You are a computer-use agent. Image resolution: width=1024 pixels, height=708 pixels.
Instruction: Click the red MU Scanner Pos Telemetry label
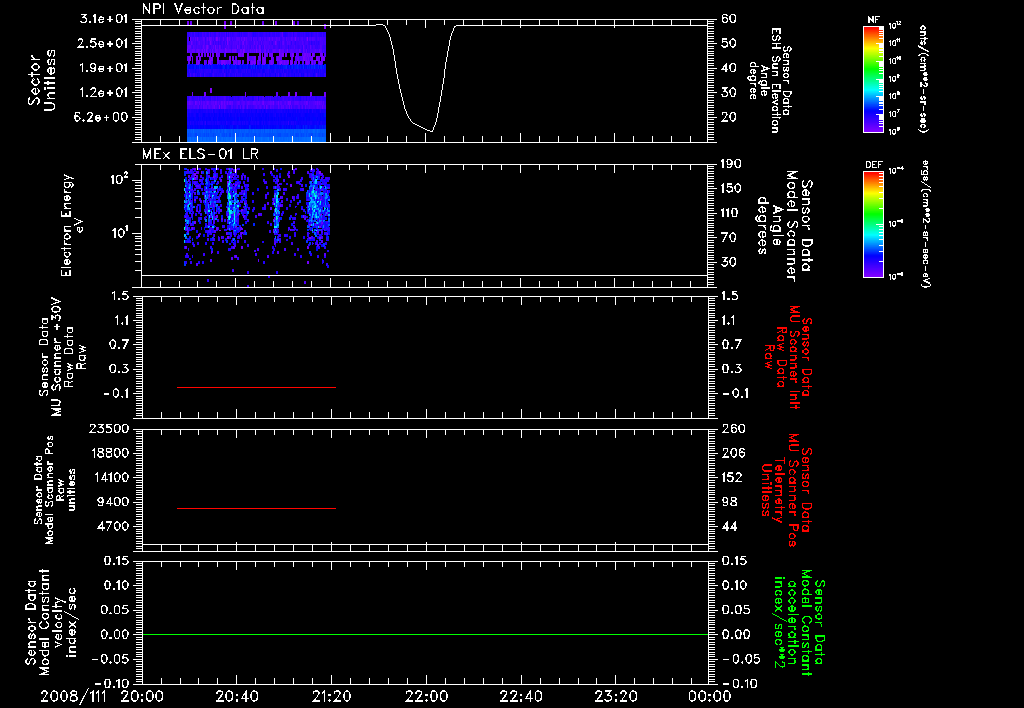click(x=786, y=490)
